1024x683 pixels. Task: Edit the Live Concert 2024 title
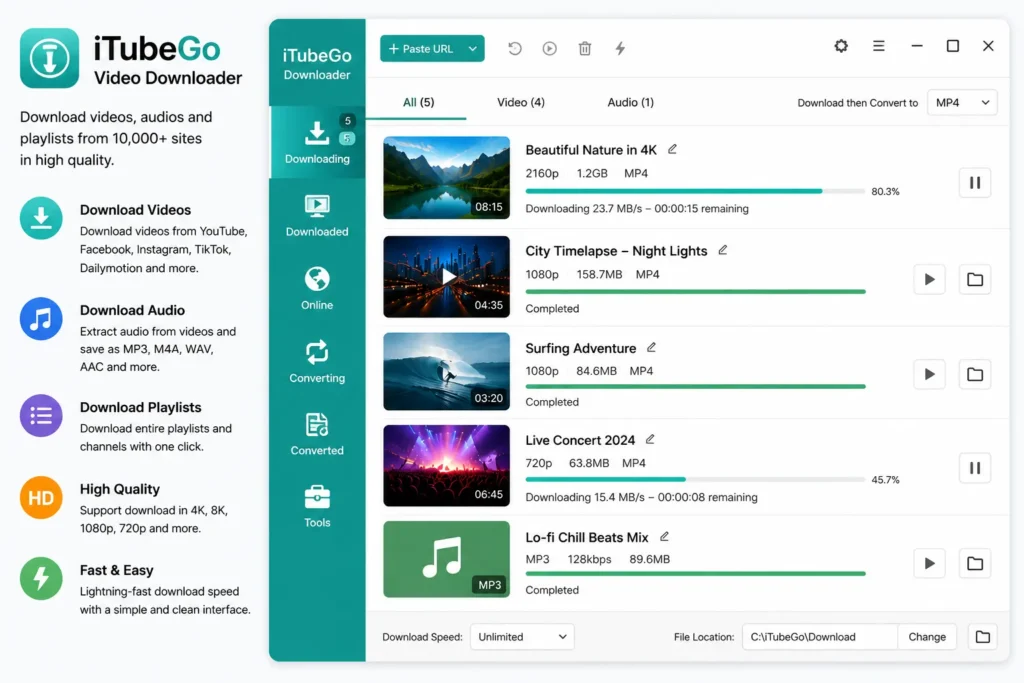click(650, 439)
